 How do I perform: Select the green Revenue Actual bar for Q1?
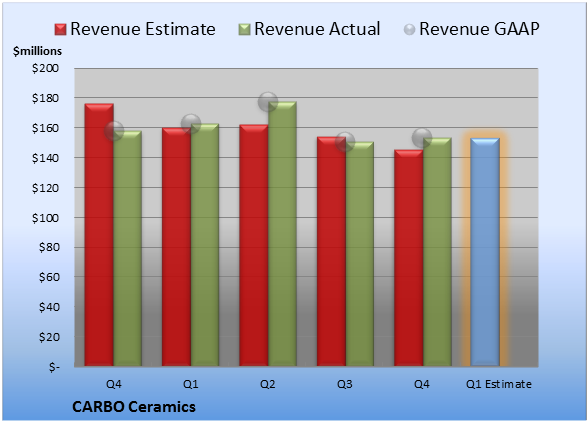tap(205, 245)
